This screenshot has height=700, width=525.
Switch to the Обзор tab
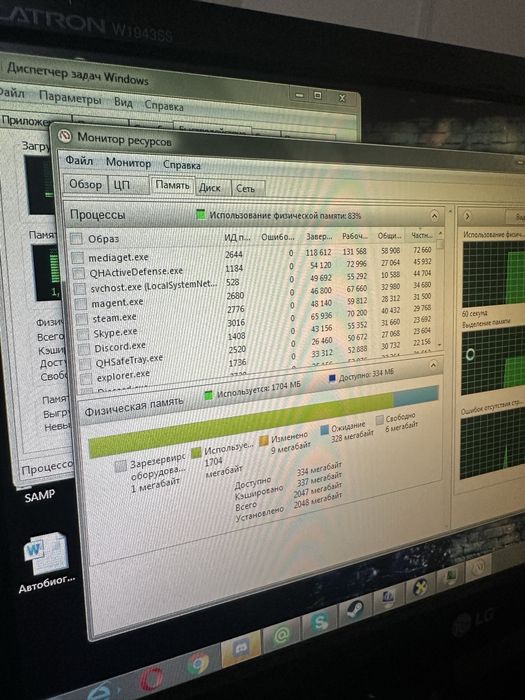coord(85,184)
